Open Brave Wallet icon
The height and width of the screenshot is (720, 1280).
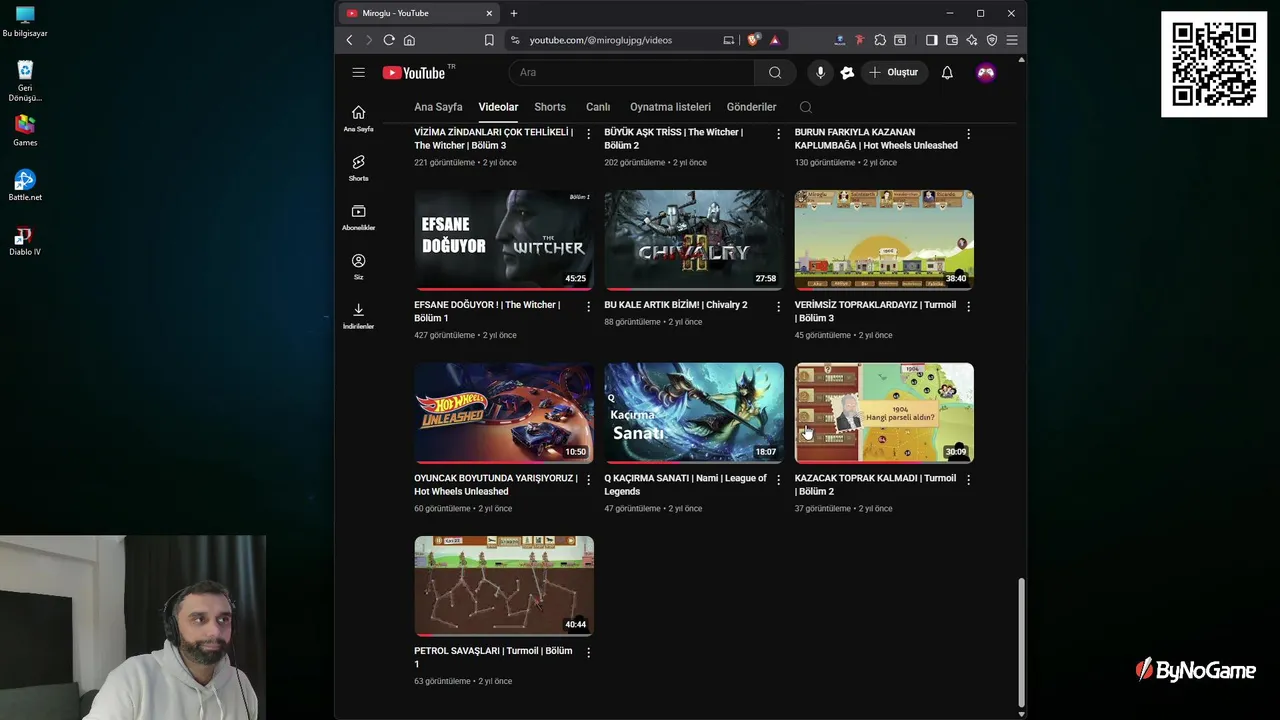click(x=952, y=40)
